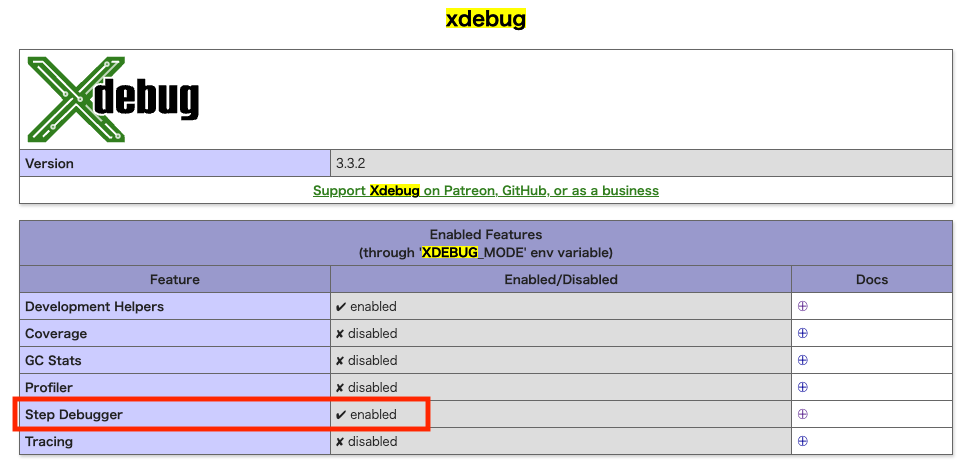Viewport: 971px width, 467px height.
Task: Click the xdebug page heading
Action: (486, 19)
